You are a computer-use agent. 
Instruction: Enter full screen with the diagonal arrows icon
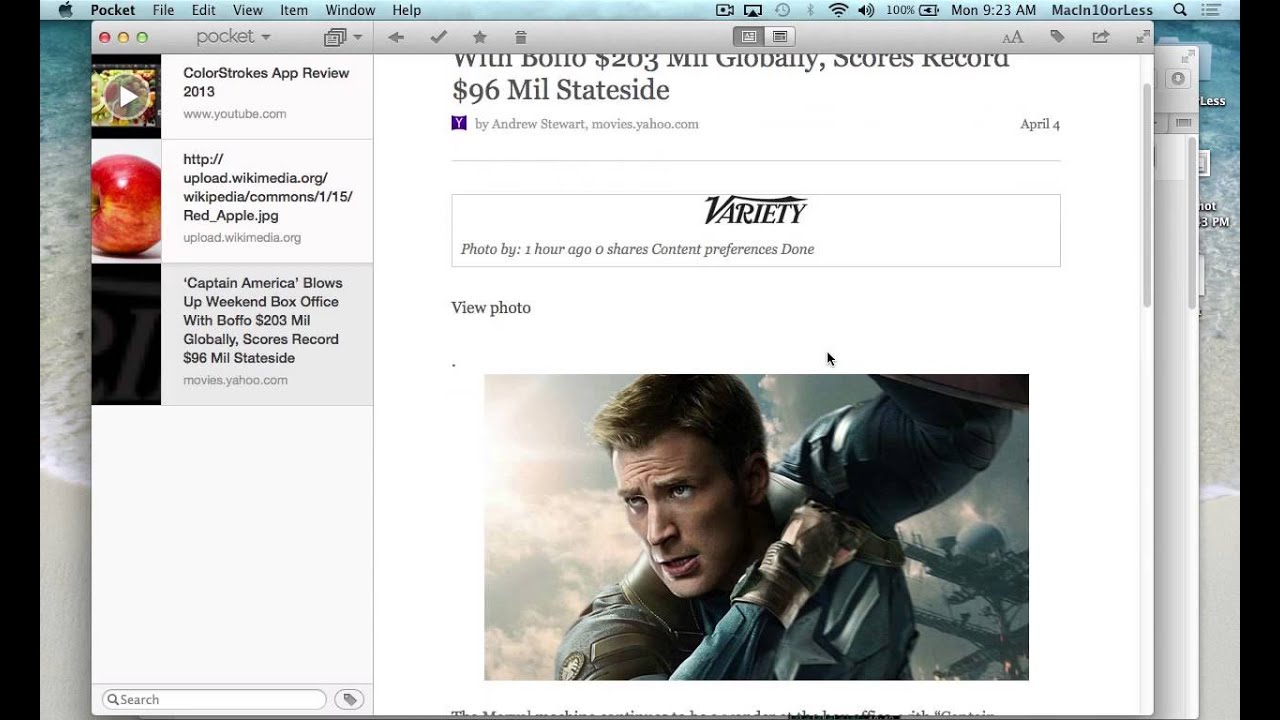click(1143, 37)
